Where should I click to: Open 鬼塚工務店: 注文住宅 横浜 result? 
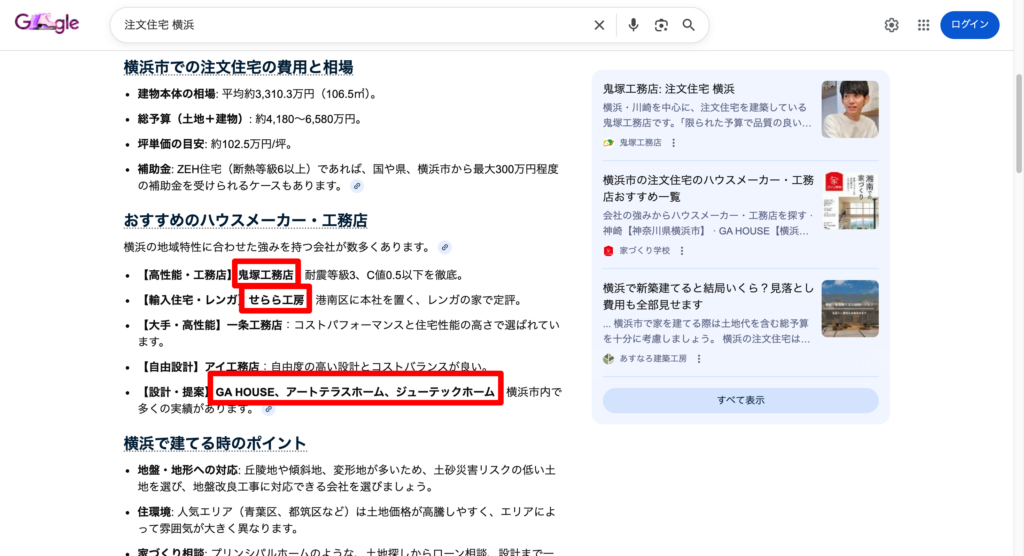coord(668,89)
